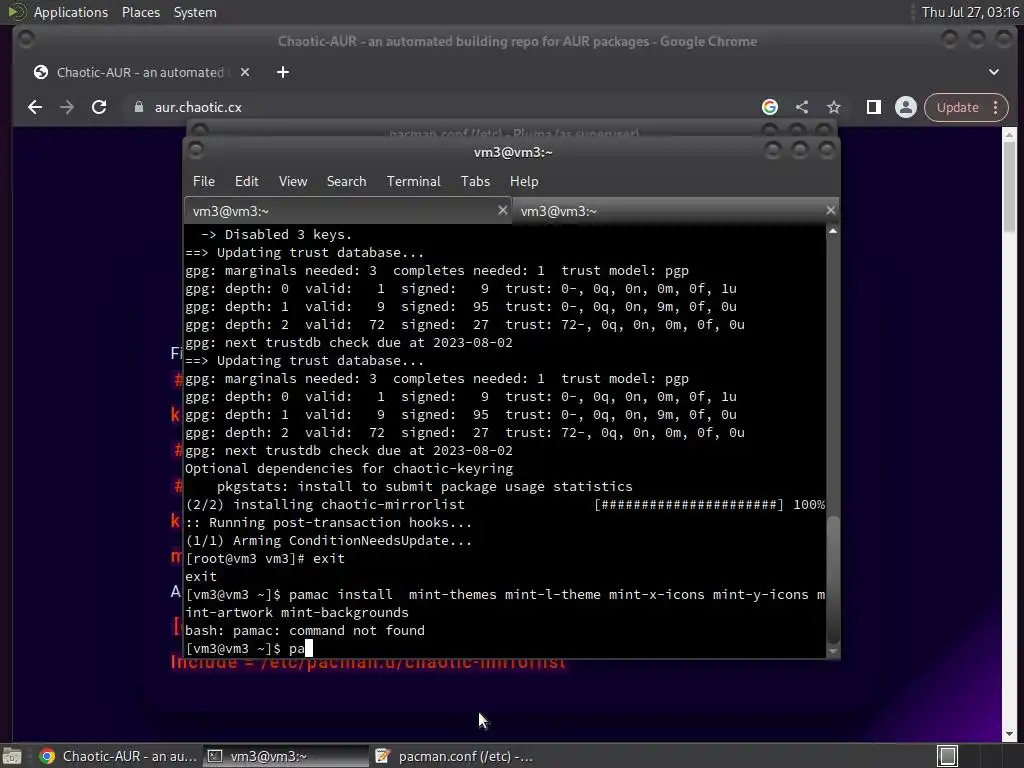Go forward in Chrome
This screenshot has width=1024, height=768.
point(67,107)
